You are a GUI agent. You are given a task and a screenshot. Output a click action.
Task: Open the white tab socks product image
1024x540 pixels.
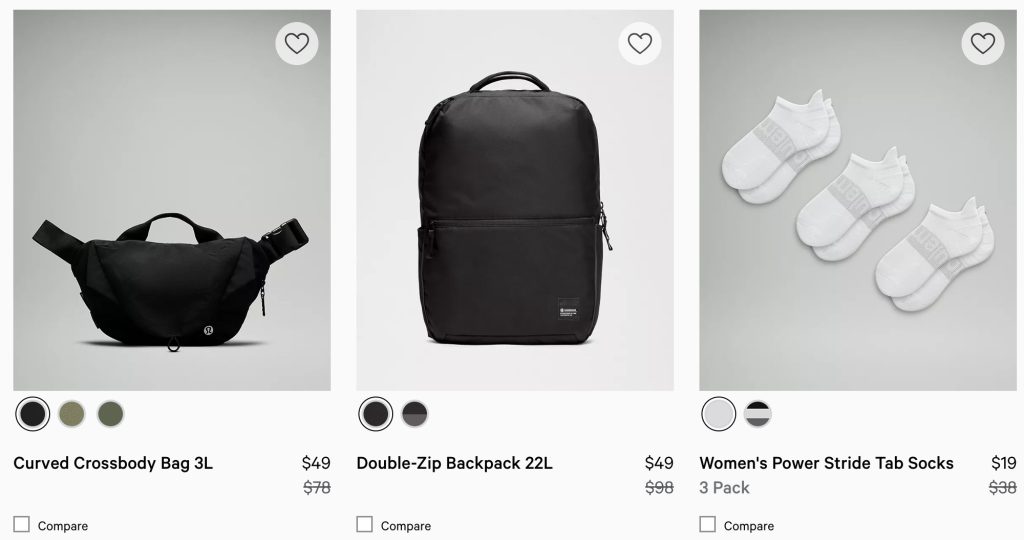(857, 210)
